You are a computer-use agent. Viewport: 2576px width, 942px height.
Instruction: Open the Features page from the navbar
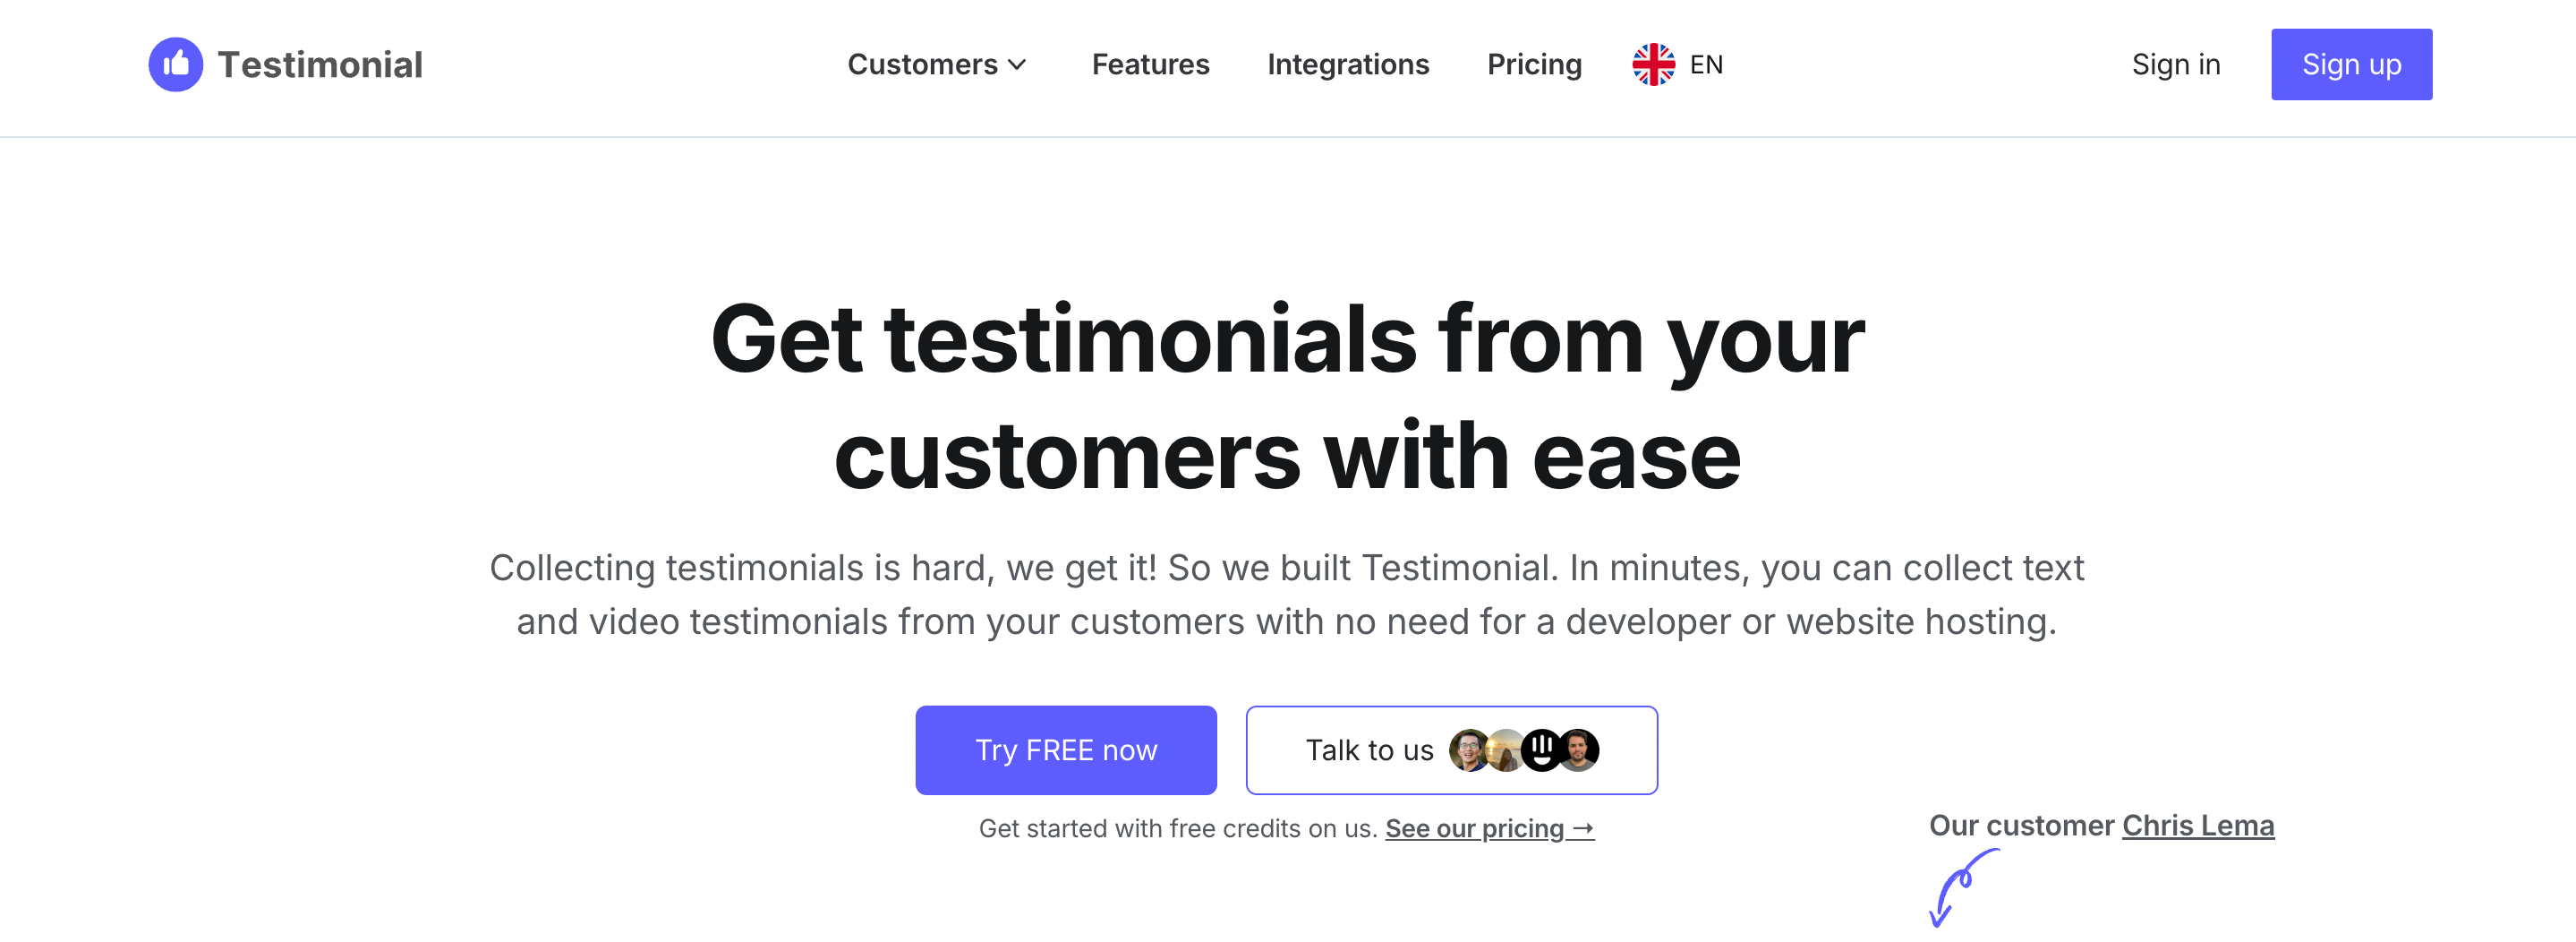click(1150, 64)
